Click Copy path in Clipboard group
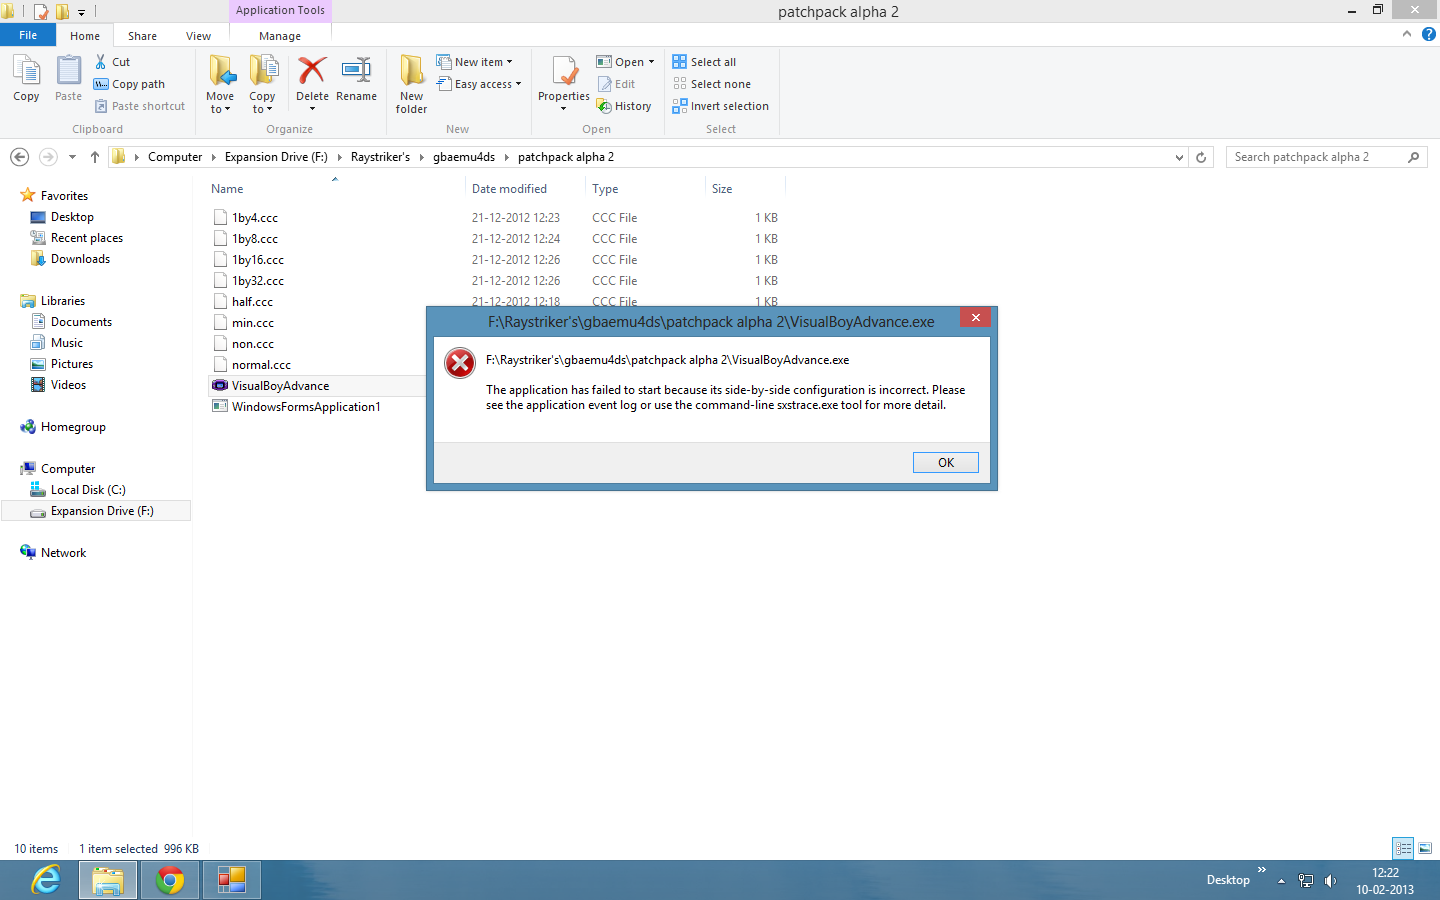 (x=129, y=84)
